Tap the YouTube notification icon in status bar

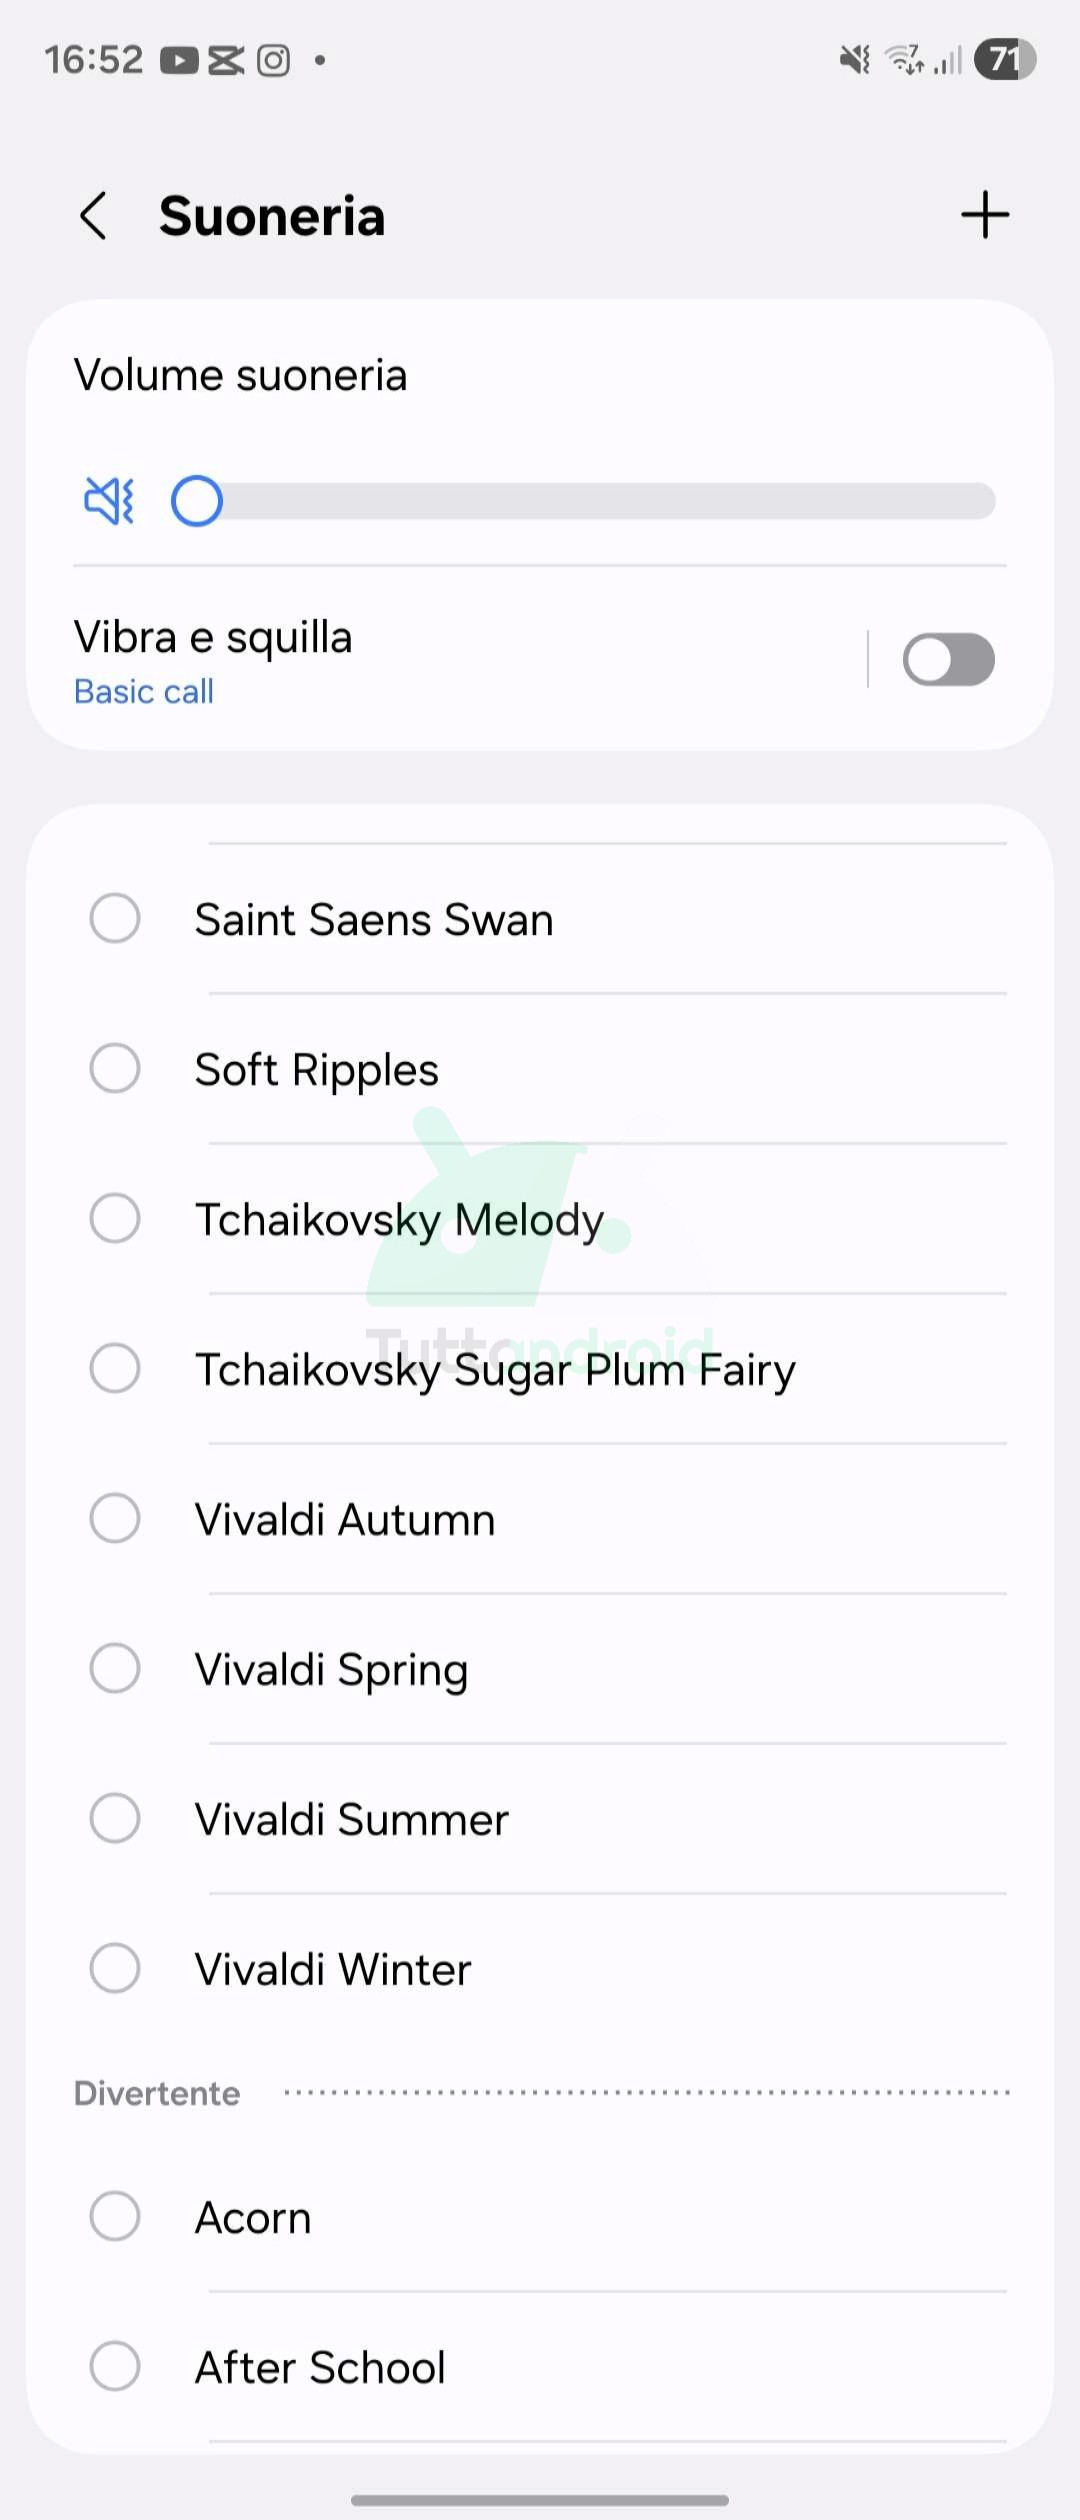(x=179, y=61)
